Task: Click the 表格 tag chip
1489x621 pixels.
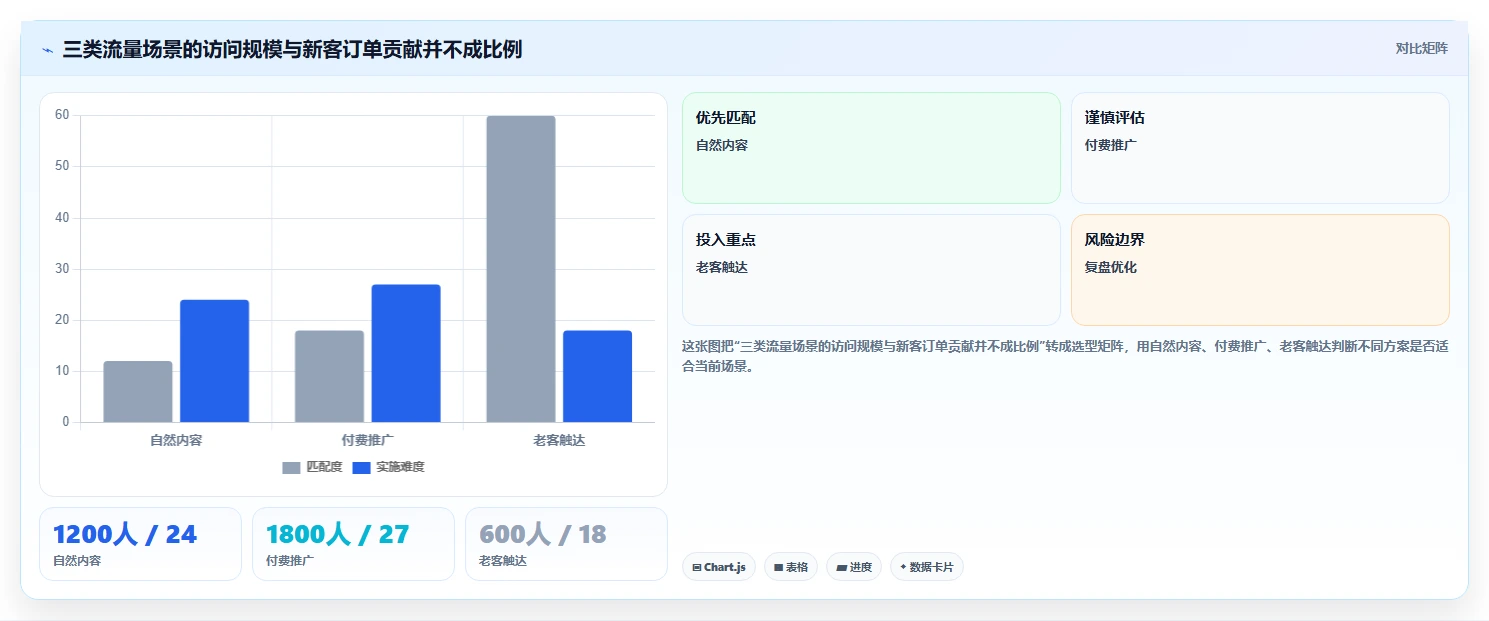Action: pyautogui.click(x=791, y=567)
